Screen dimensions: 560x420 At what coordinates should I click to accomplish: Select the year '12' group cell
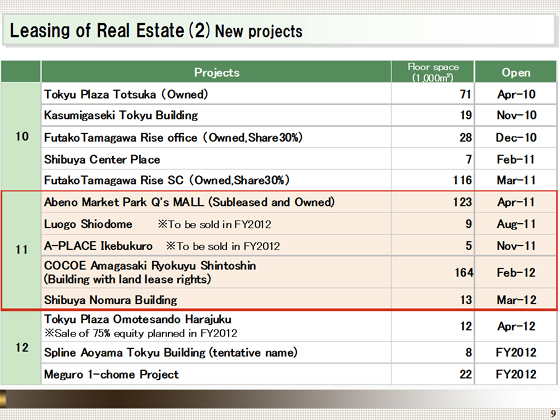tap(21, 347)
